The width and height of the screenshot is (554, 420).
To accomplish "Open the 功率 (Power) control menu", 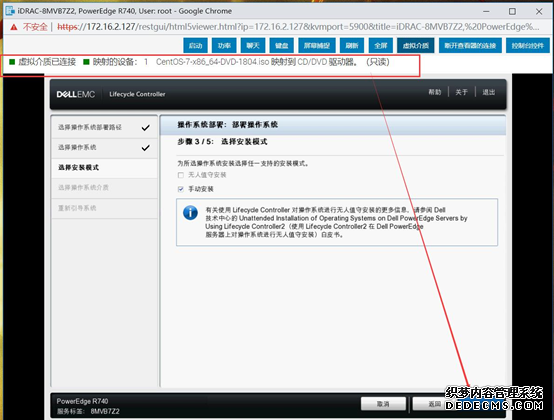I will tap(224, 46).
